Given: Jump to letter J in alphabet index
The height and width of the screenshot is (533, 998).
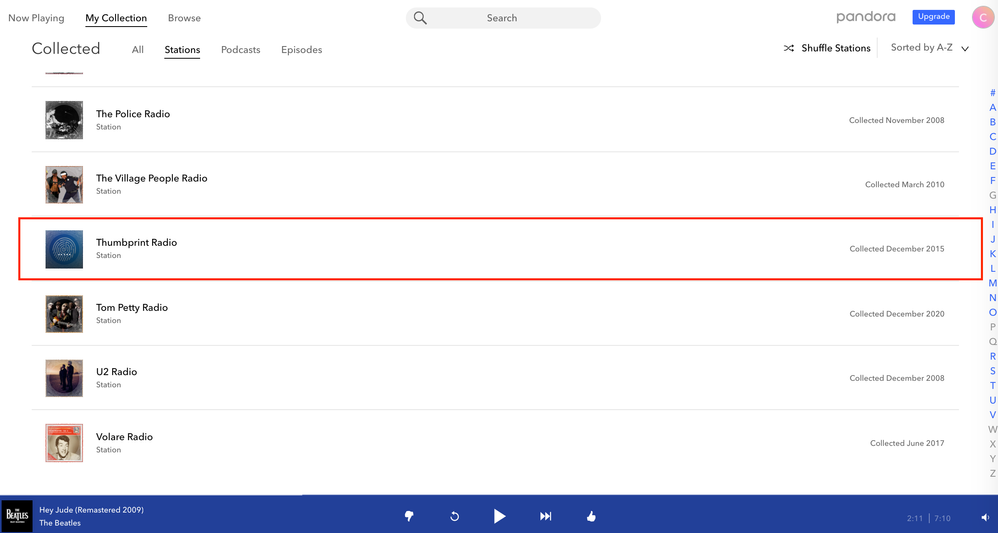Looking at the screenshot, I should point(992,239).
